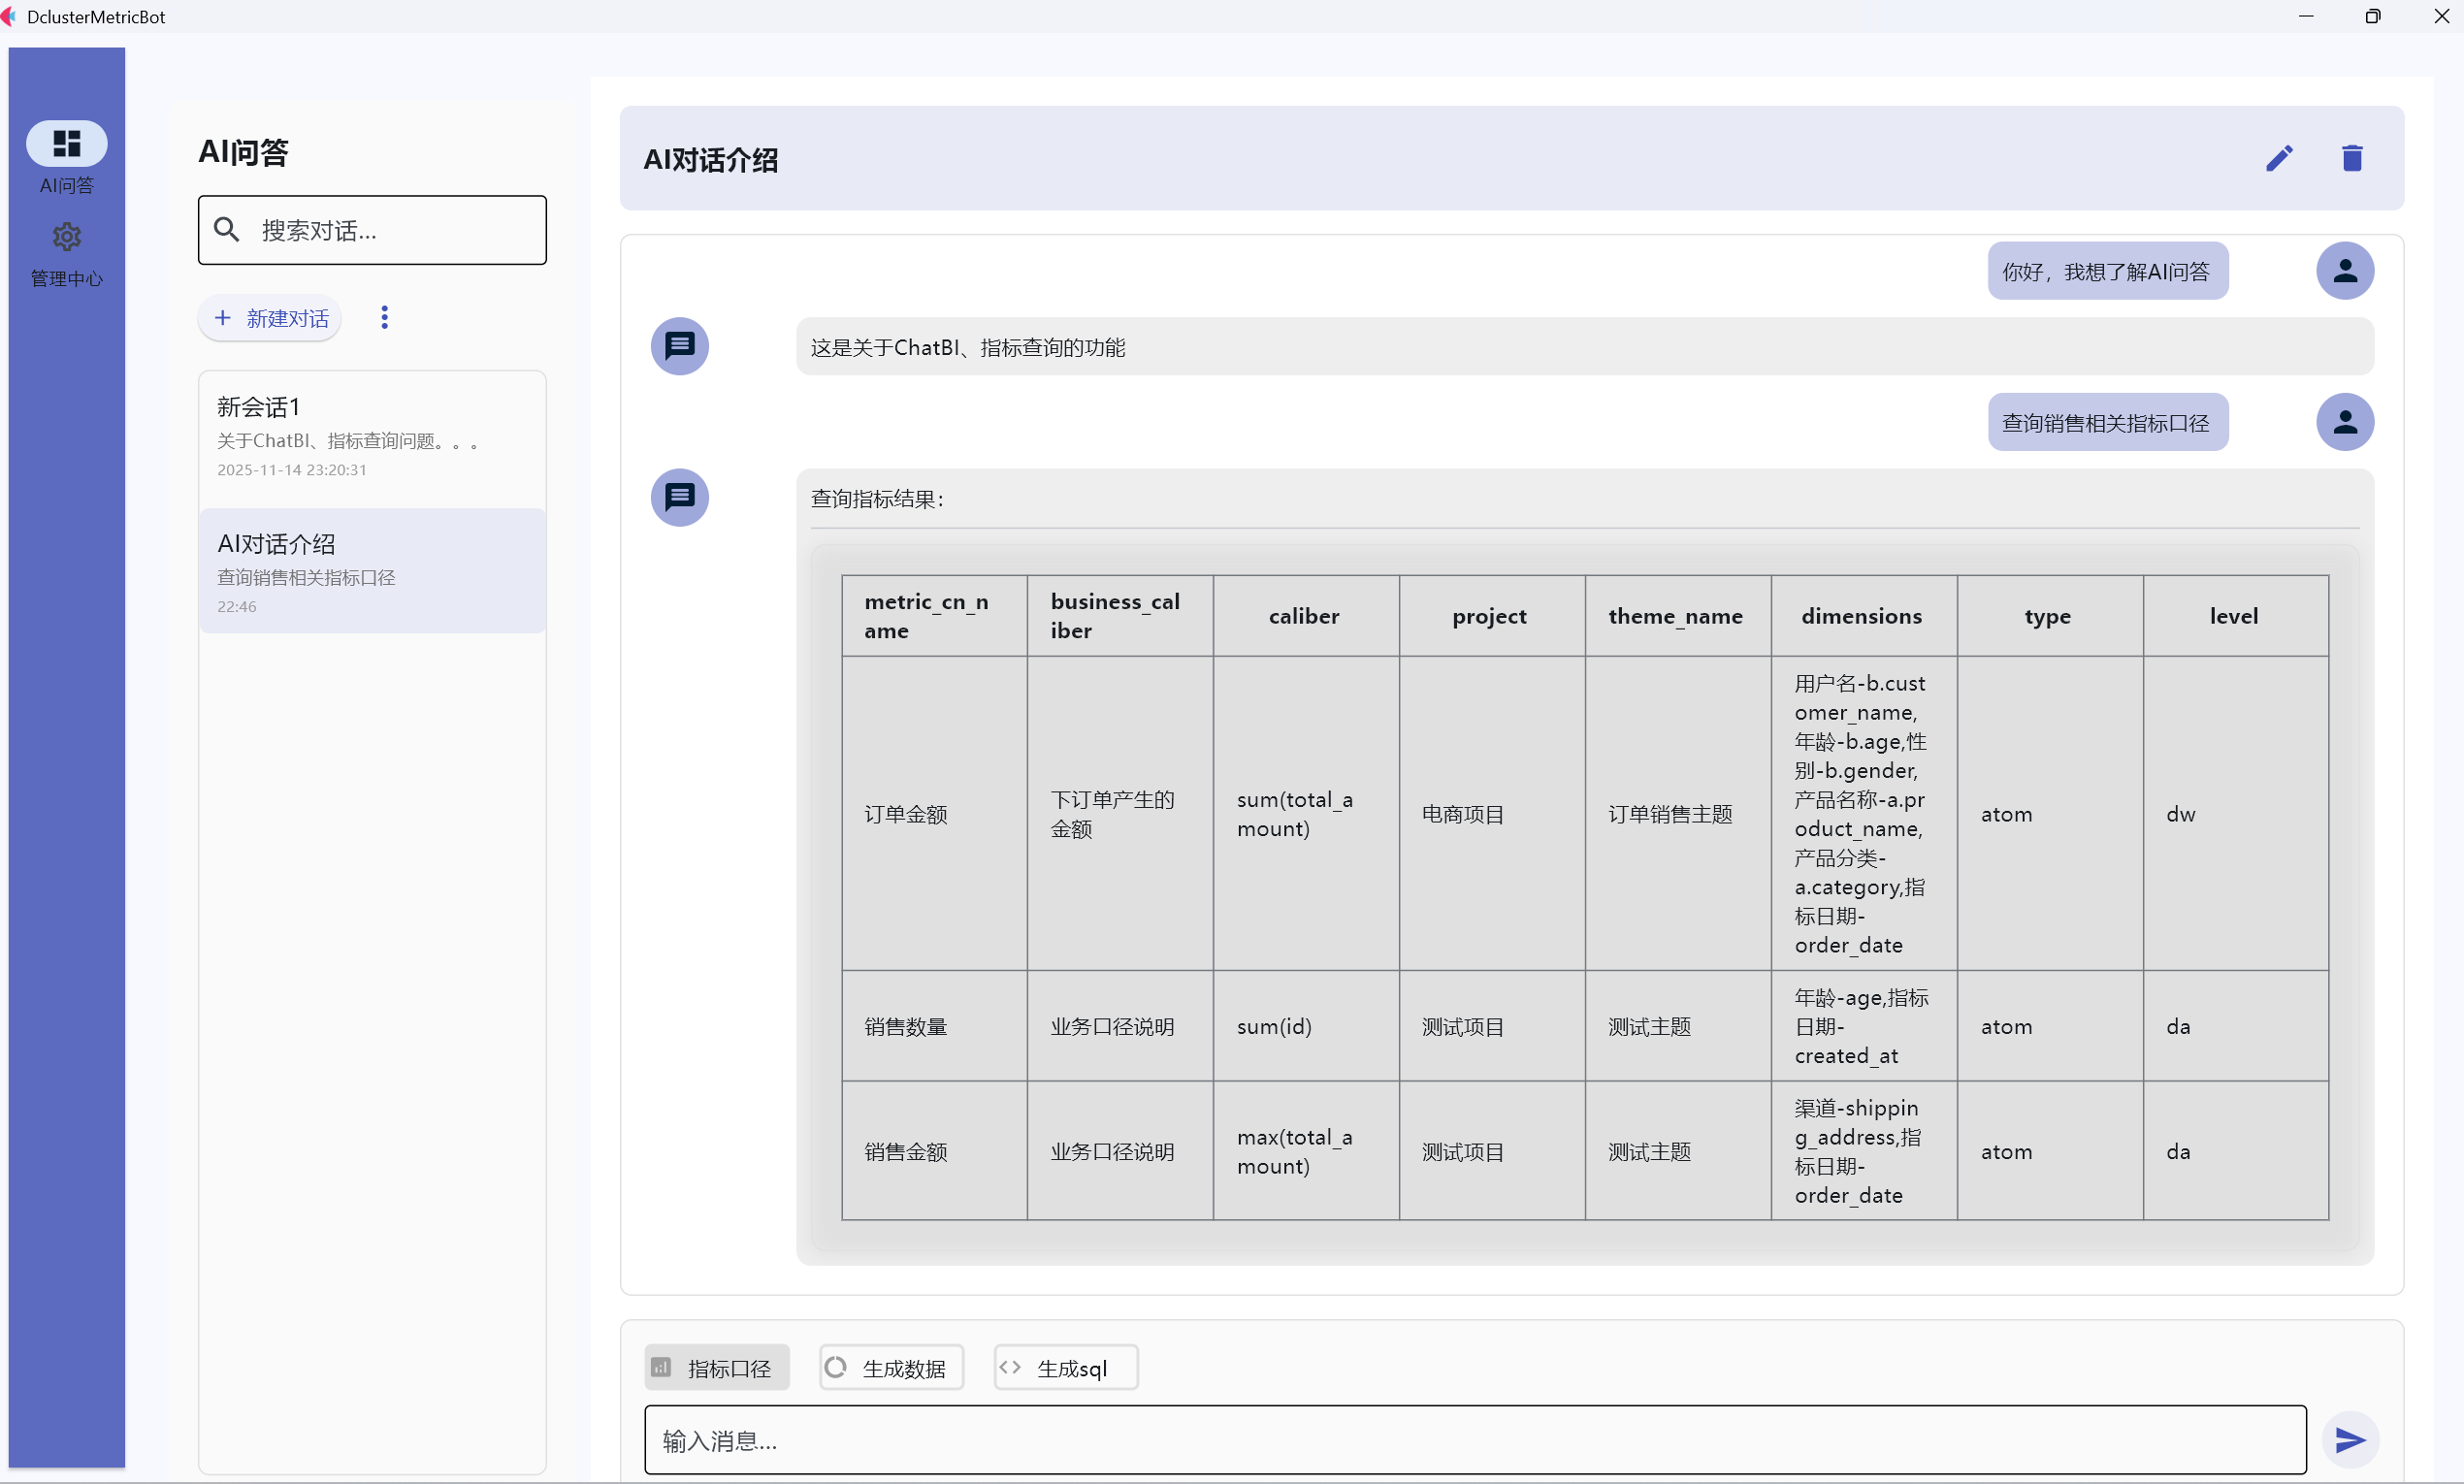Toggle the 生成数据 mode chip
Image resolution: width=2464 pixels, height=1484 pixels.
point(891,1368)
